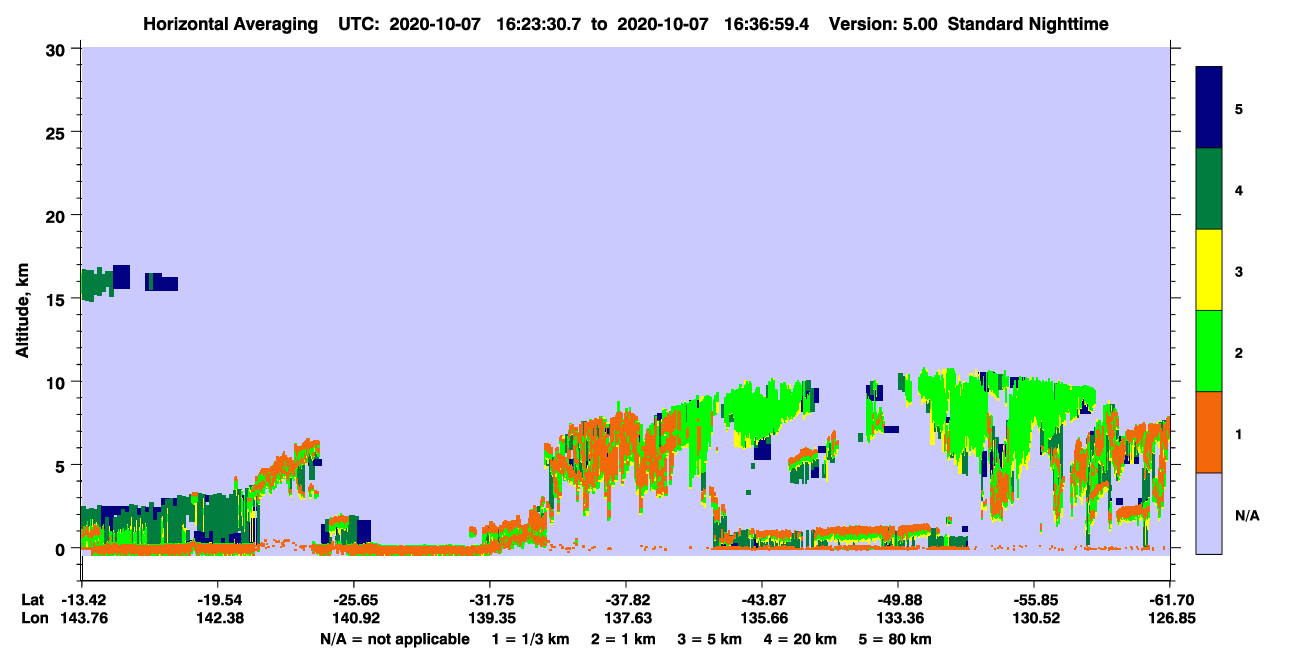Click the 'N/A = not applicable' caption

pyautogui.click(x=394, y=639)
